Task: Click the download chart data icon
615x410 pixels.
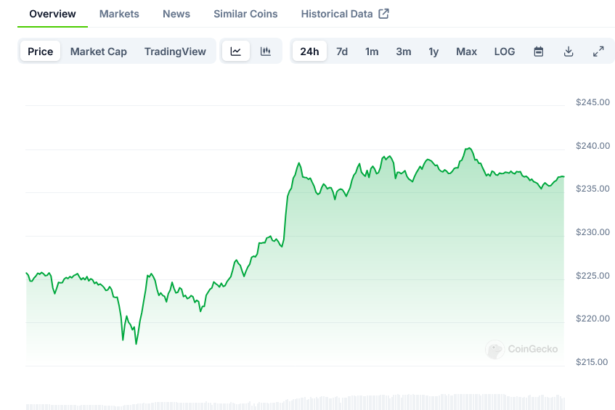Action: [568, 51]
